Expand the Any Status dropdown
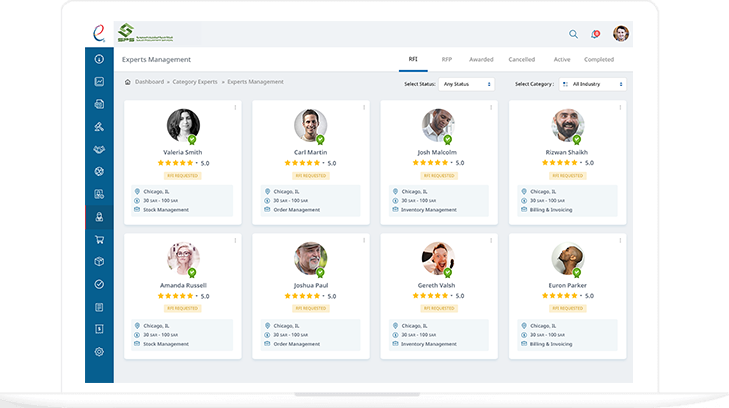Image resolution: width=729 pixels, height=408 pixels. [x=466, y=84]
